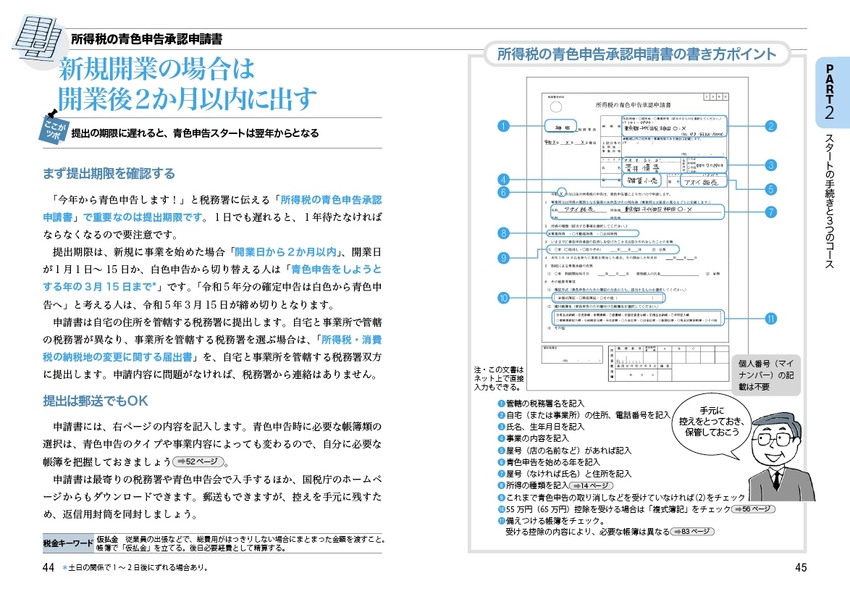Screen dimensions: 850x602
Task: Click blue text '青色申告をしようと'
Action: [336, 269]
